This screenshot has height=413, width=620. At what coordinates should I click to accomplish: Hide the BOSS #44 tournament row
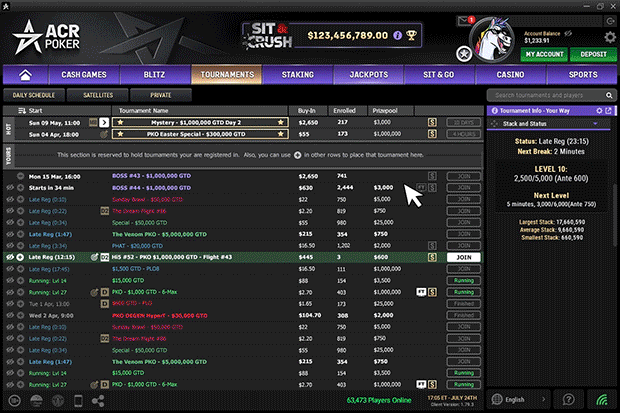tap(10, 188)
